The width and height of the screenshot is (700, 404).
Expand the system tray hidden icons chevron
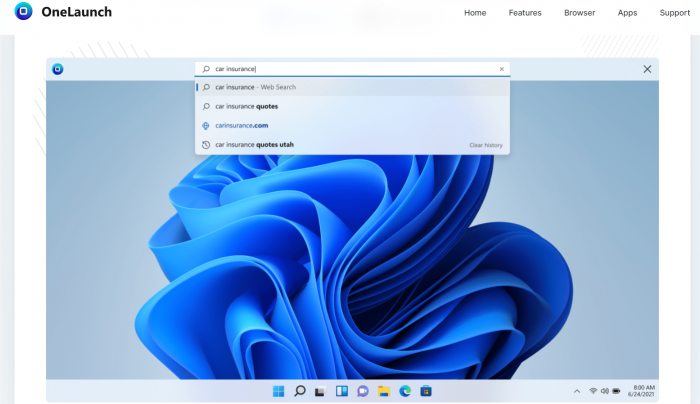(577, 392)
